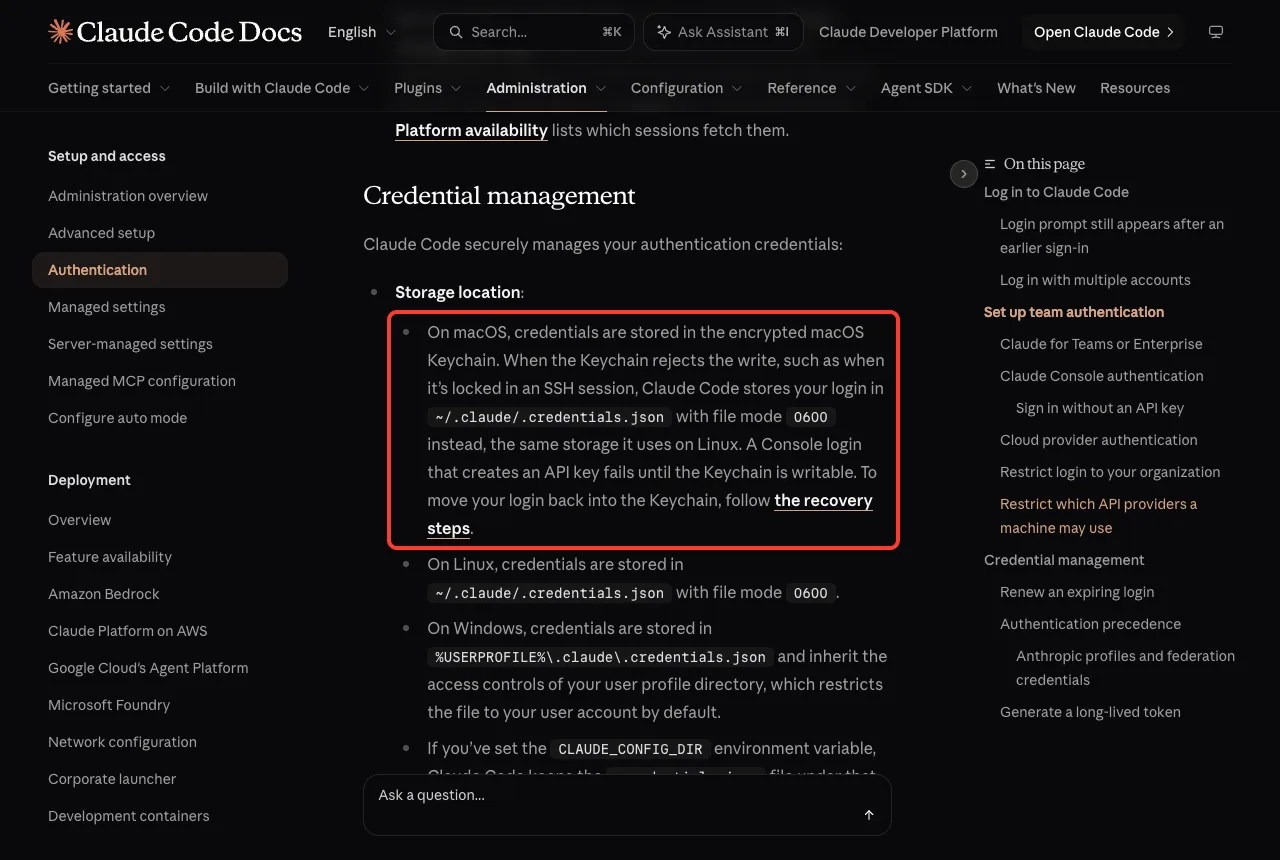The height and width of the screenshot is (860, 1280).
Task: Click into the Search field
Action: [533, 32]
